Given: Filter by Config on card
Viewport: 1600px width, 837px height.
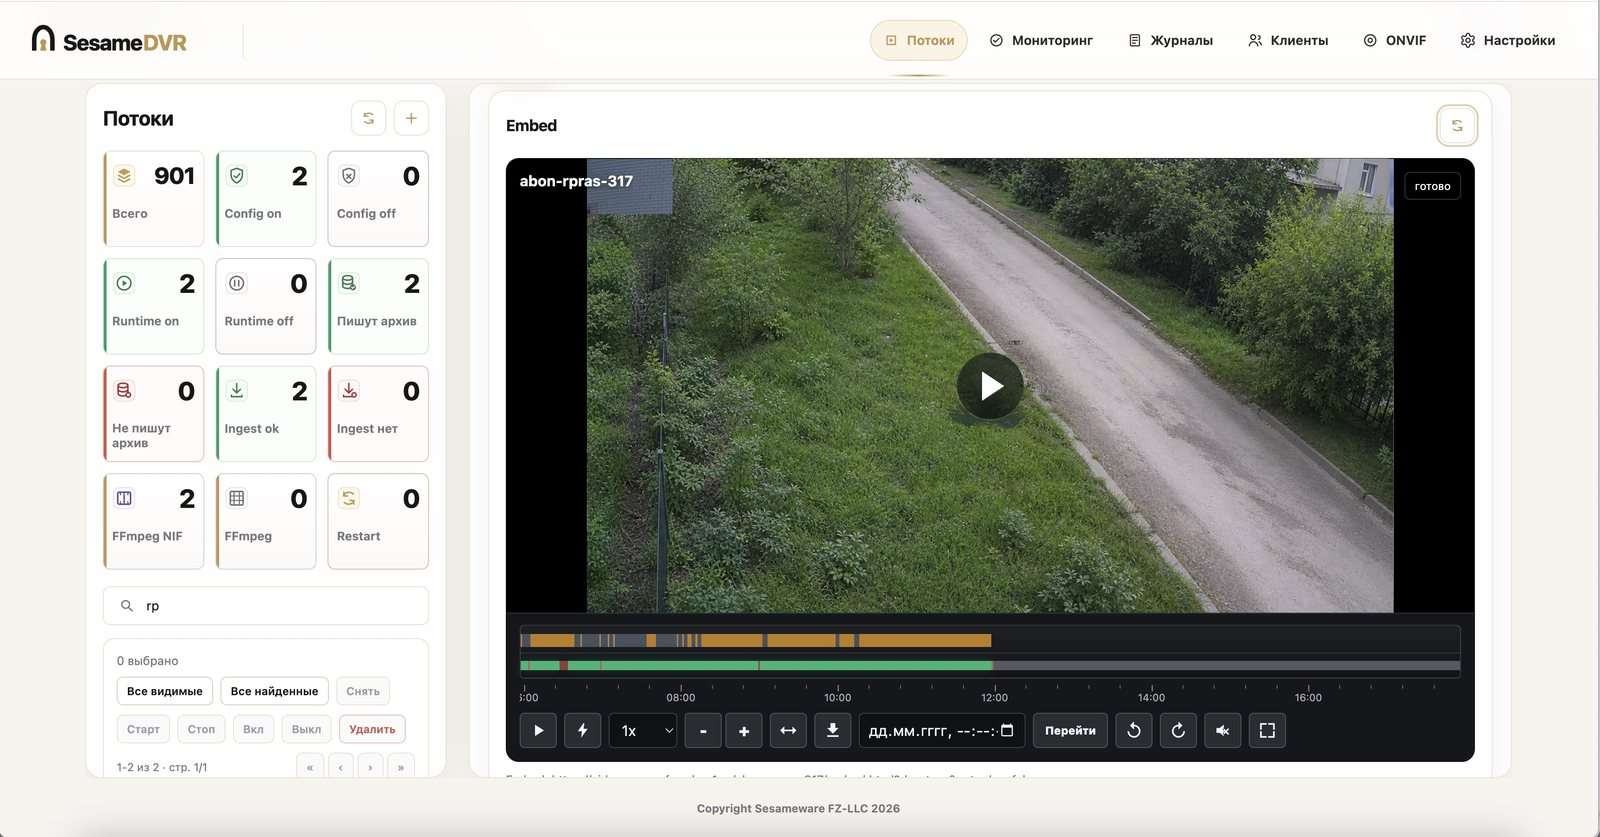Looking at the screenshot, I should [266, 198].
